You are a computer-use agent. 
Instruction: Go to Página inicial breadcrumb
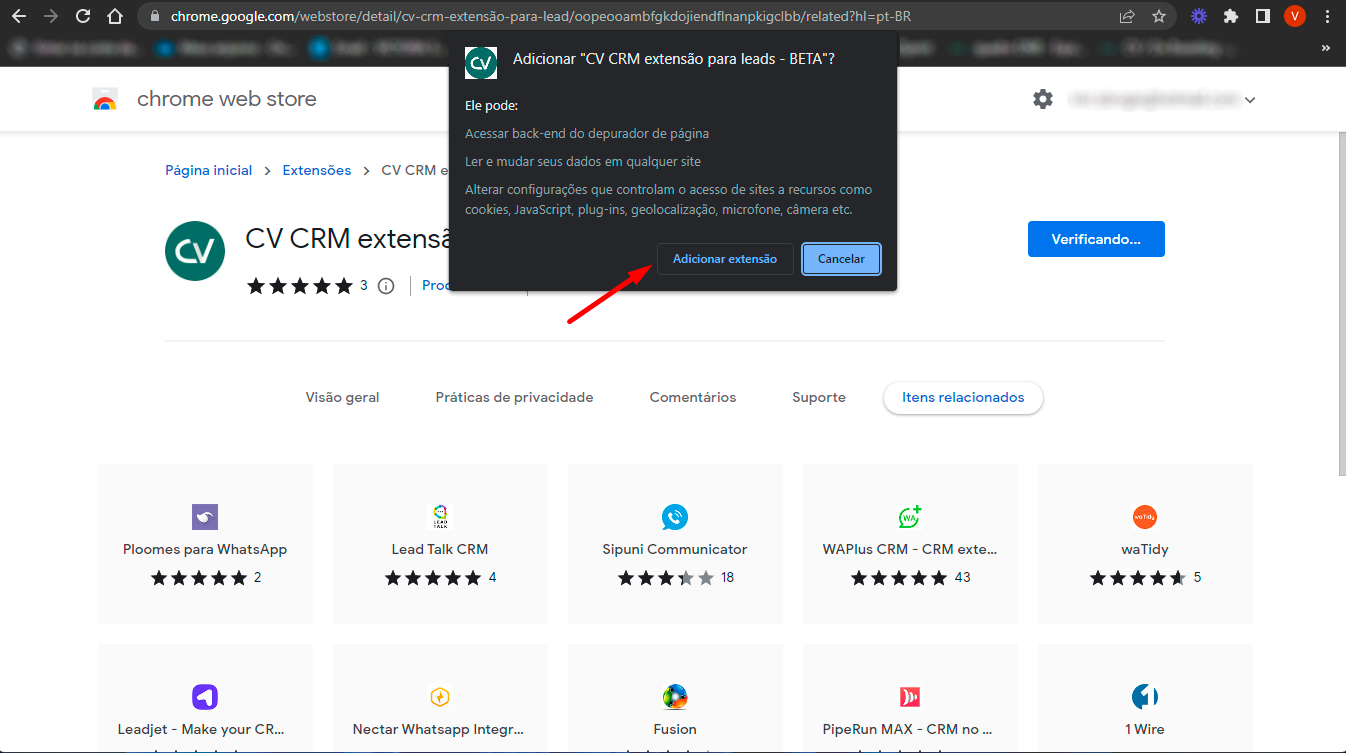pos(209,170)
